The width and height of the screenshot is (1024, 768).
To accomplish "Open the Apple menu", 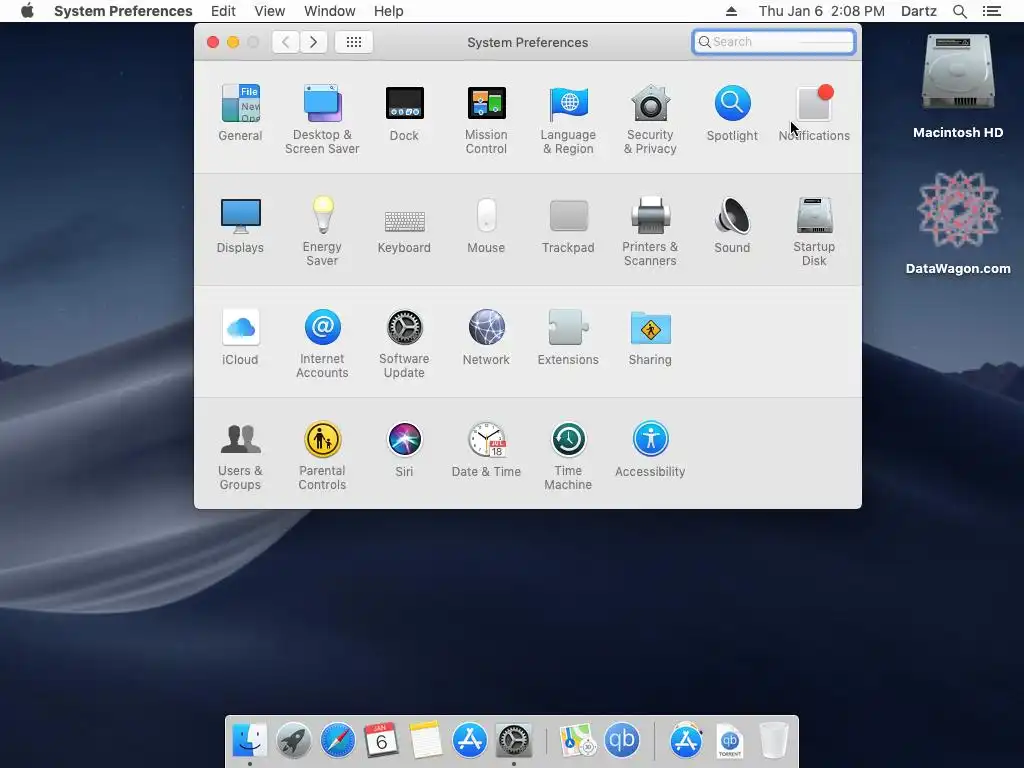I will click(x=27, y=11).
